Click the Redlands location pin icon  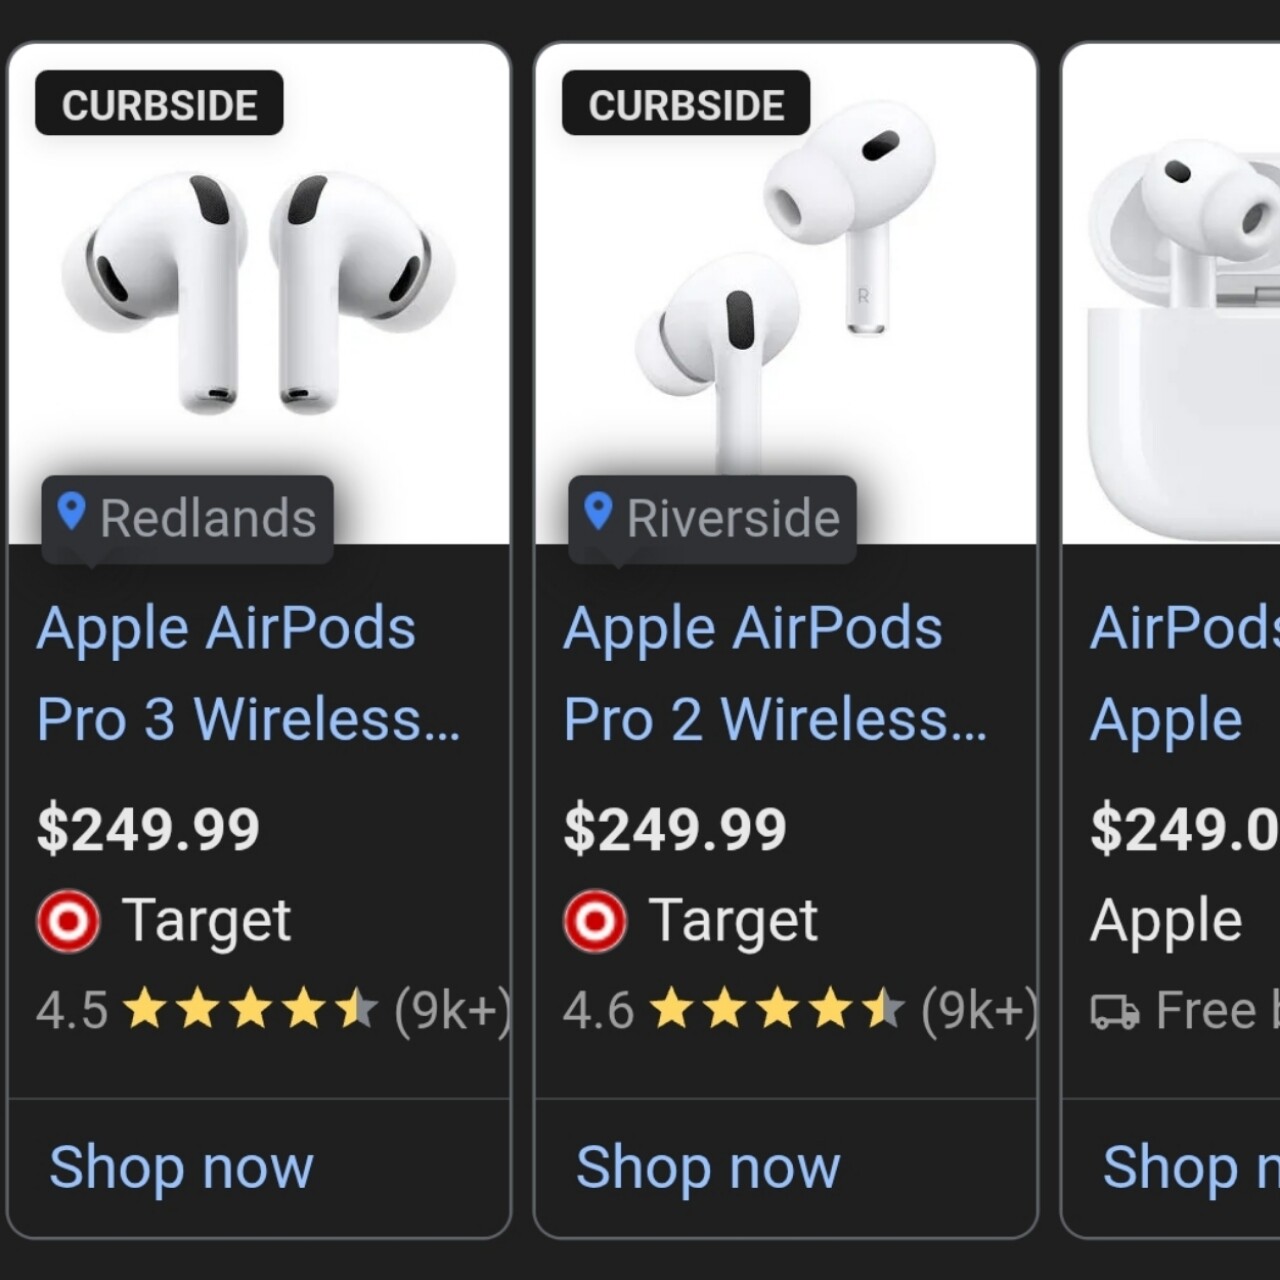coord(71,511)
